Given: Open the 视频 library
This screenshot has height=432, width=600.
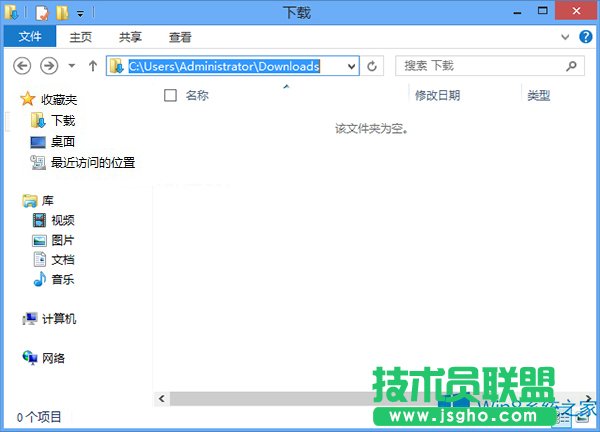Looking at the screenshot, I should 63,220.
